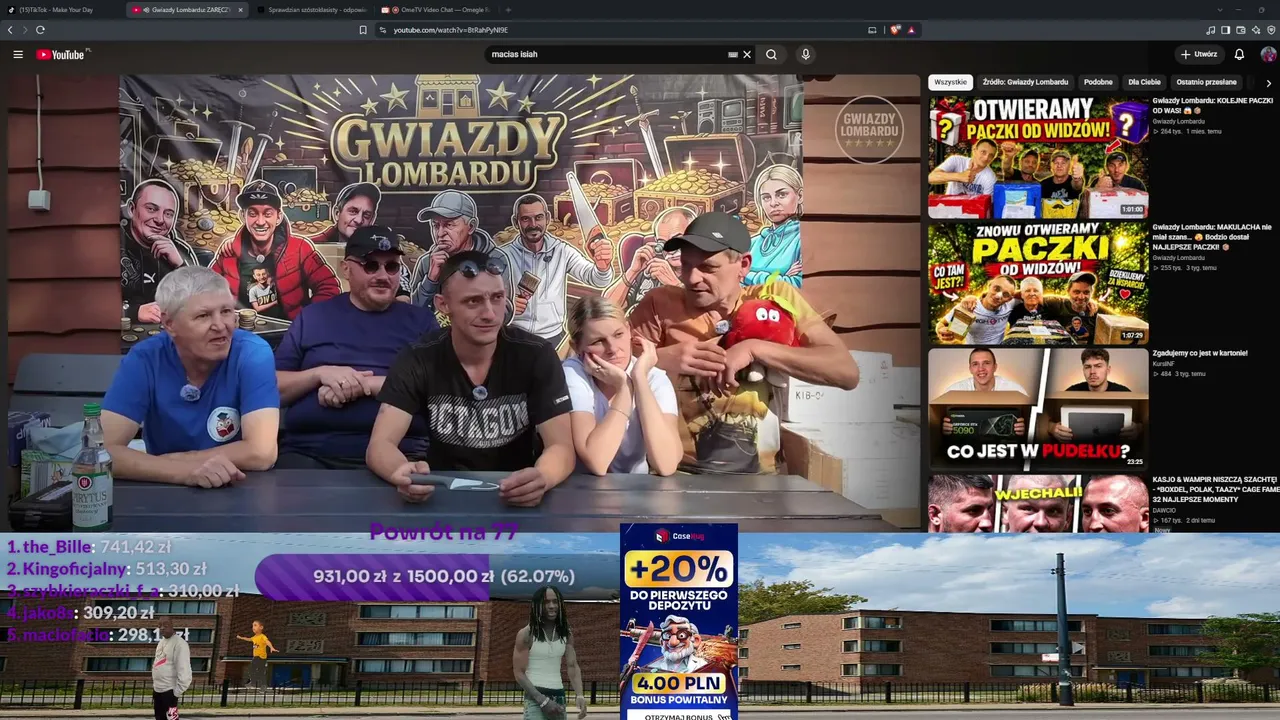Open YouTube notifications bell

[x=1239, y=54]
